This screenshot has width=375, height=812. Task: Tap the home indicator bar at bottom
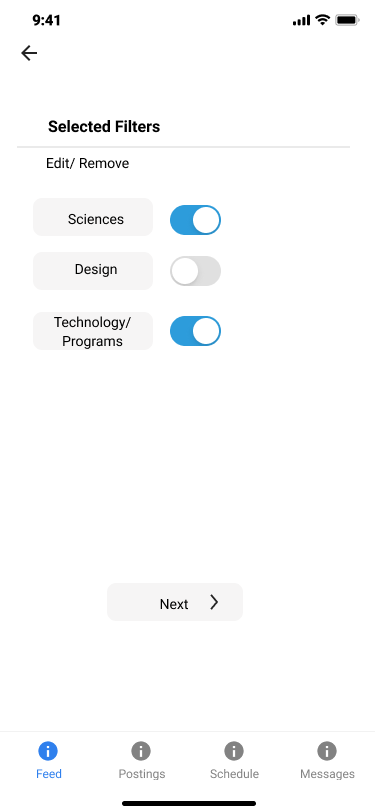point(189,804)
